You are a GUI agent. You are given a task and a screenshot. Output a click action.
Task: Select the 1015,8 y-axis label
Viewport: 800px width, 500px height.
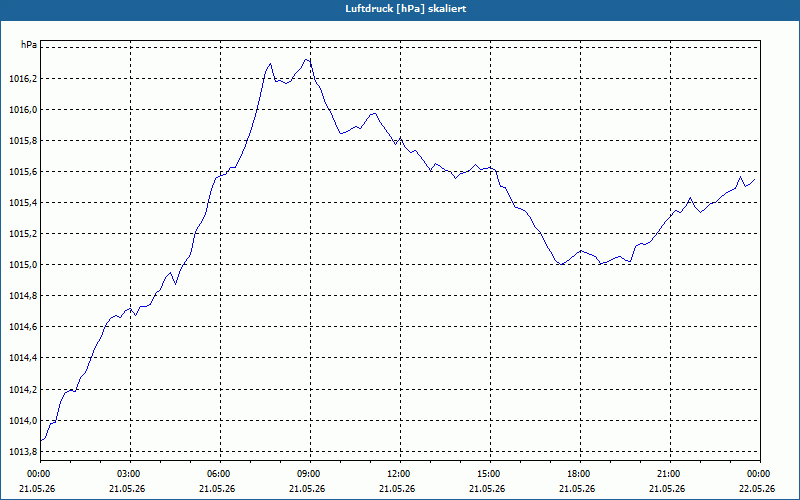coord(22,141)
